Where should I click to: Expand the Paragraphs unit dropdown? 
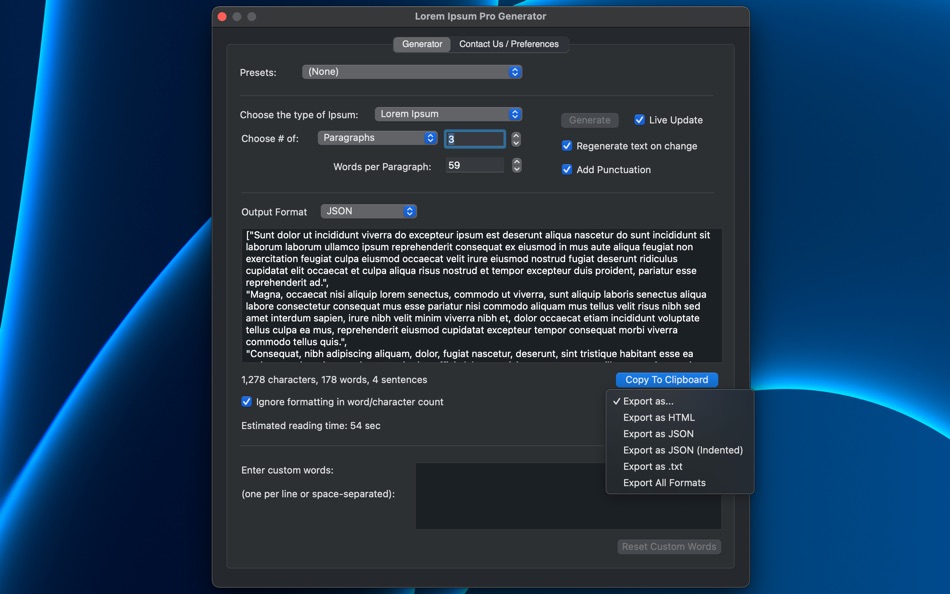(377, 137)
